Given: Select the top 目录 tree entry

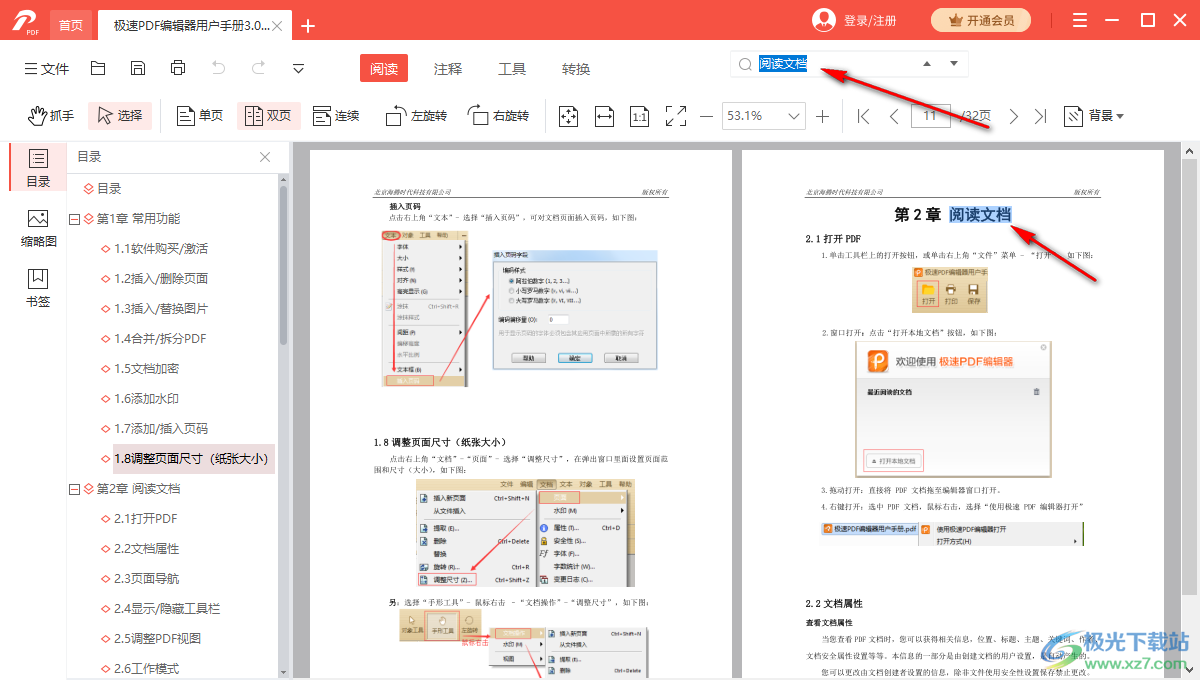Looking at the screenshot, I should pos(109,188).
